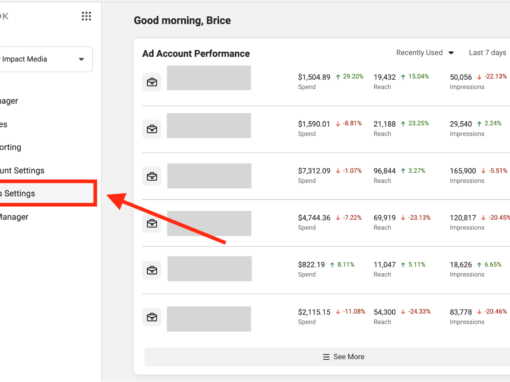This screenshot has width=510, height=382.
Task: Open the apps grid icon
Action: (86, 16)
